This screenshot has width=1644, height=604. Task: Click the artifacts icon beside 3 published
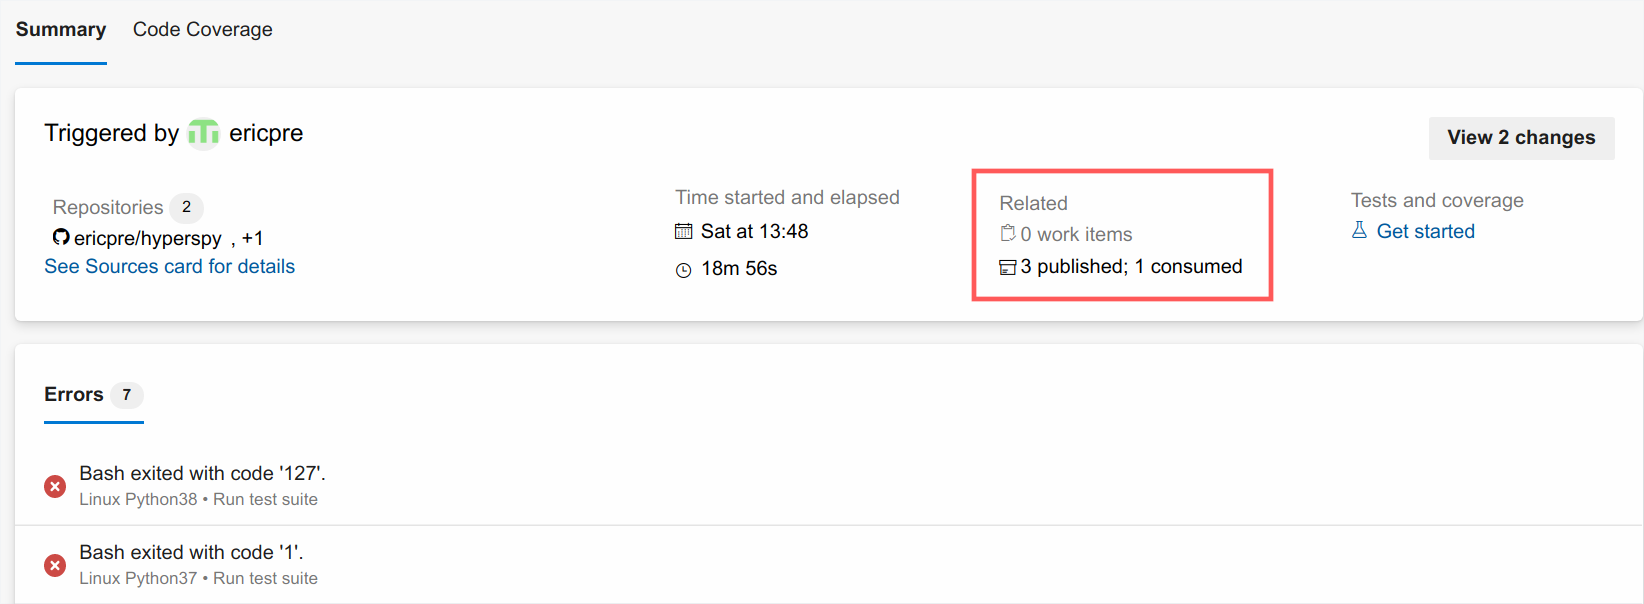pyautogui.click(x=1008, y=267)
